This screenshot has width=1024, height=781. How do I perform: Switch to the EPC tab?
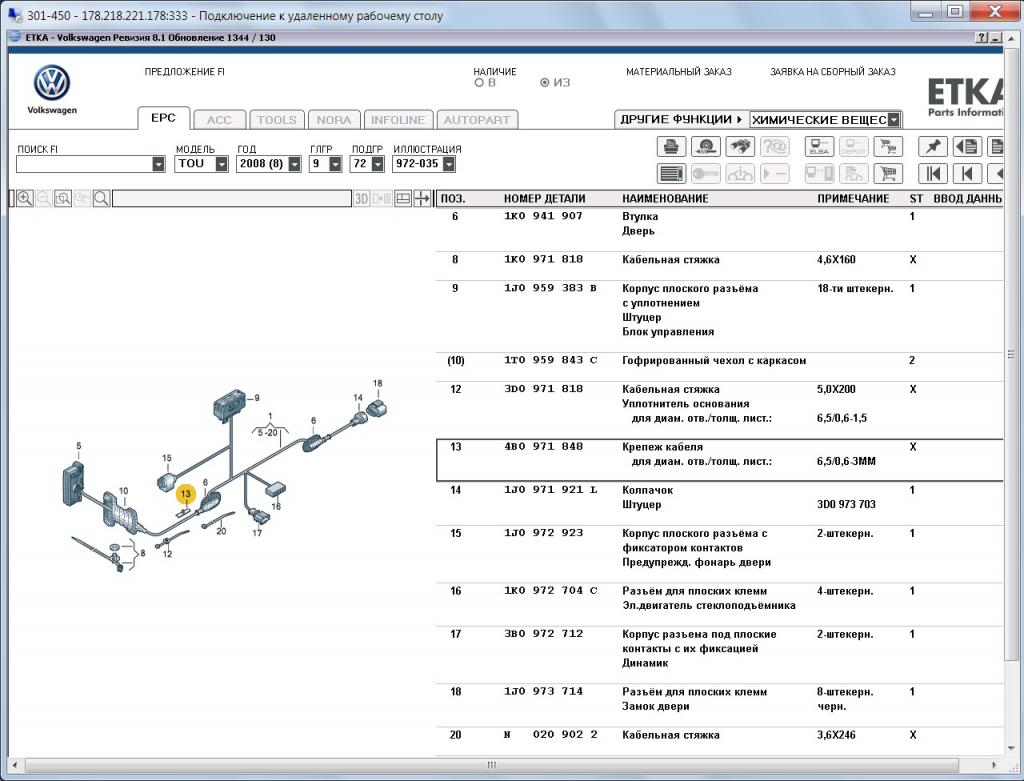pyautogui.click(x=163, y=118)
